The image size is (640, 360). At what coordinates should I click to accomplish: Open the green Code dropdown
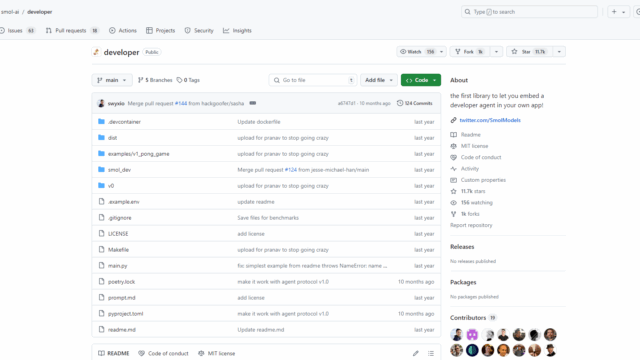click(421, 80)
